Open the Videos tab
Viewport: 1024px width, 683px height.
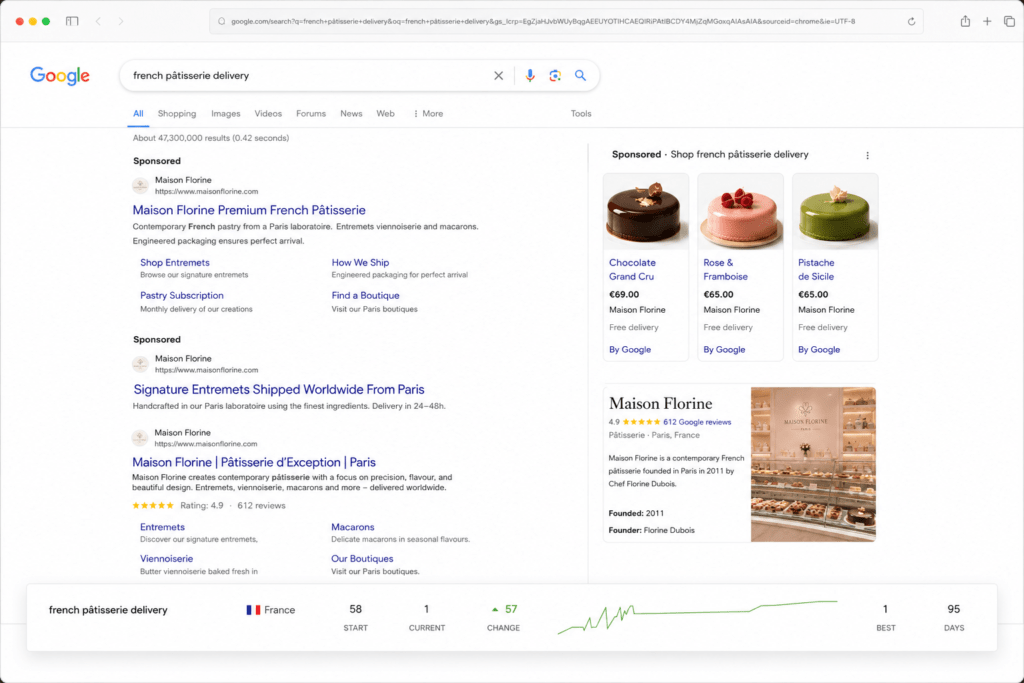pyautogui.click(x=268, y=114)
